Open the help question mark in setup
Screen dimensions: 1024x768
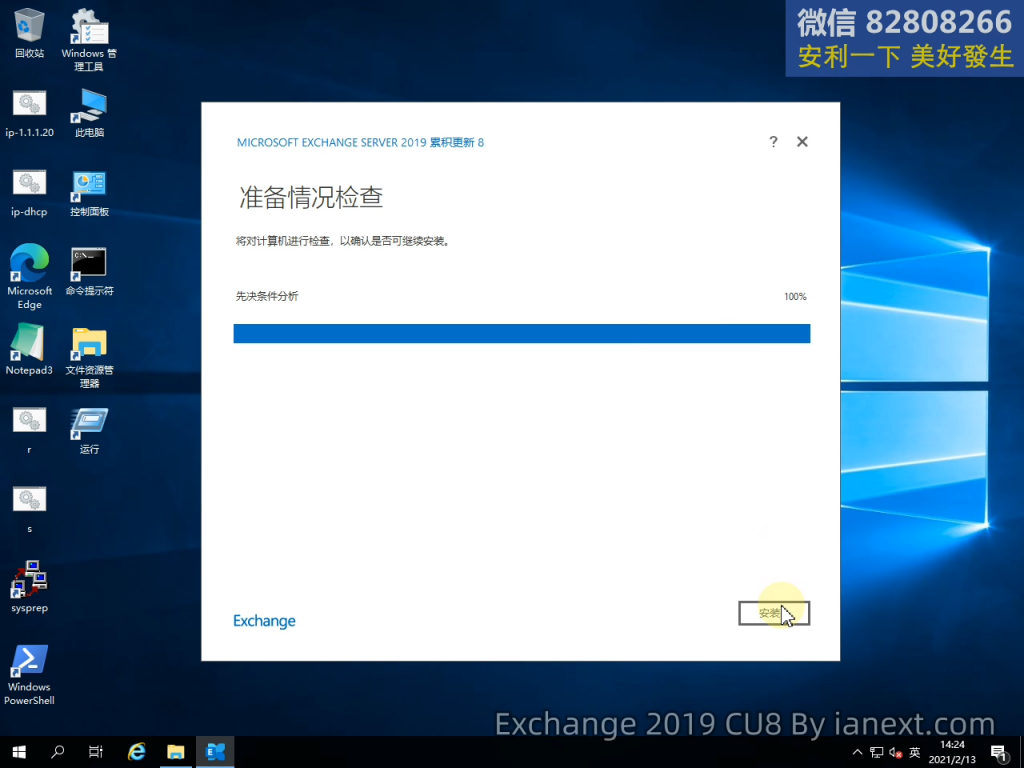tap(773, 142)
